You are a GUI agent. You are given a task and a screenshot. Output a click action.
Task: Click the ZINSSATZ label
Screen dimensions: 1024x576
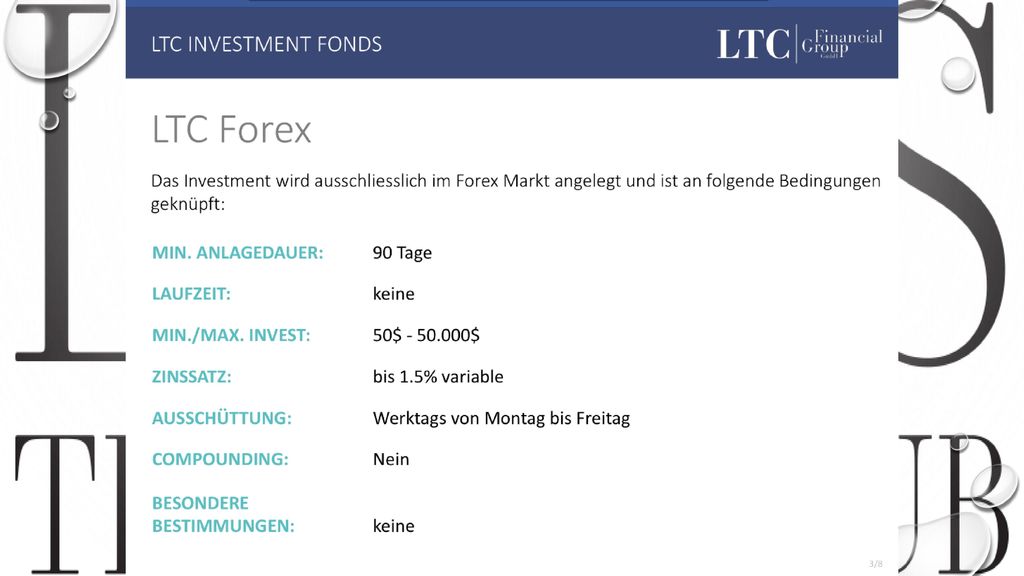[191, 377]
